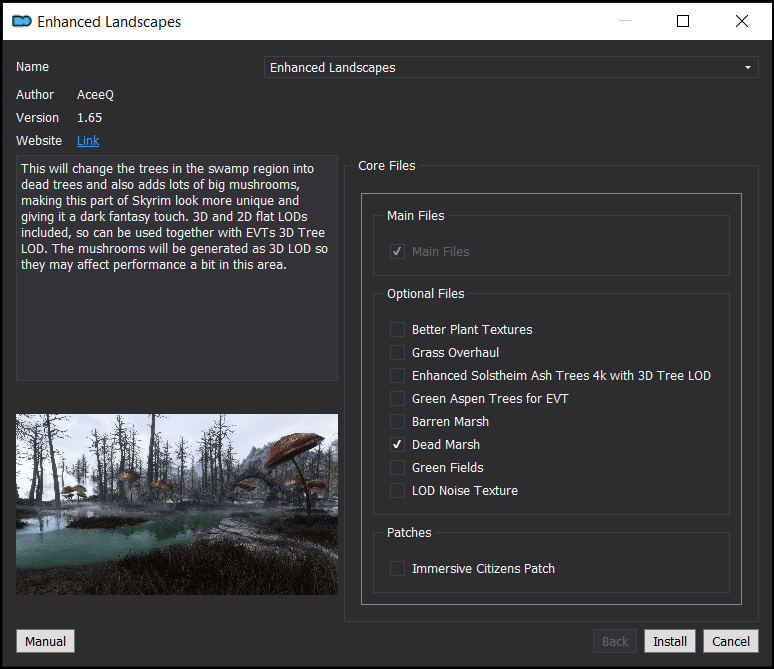Toggle the Main Files checkbox
The height and width of the screenshot is (669, 774).
point(397,252)
